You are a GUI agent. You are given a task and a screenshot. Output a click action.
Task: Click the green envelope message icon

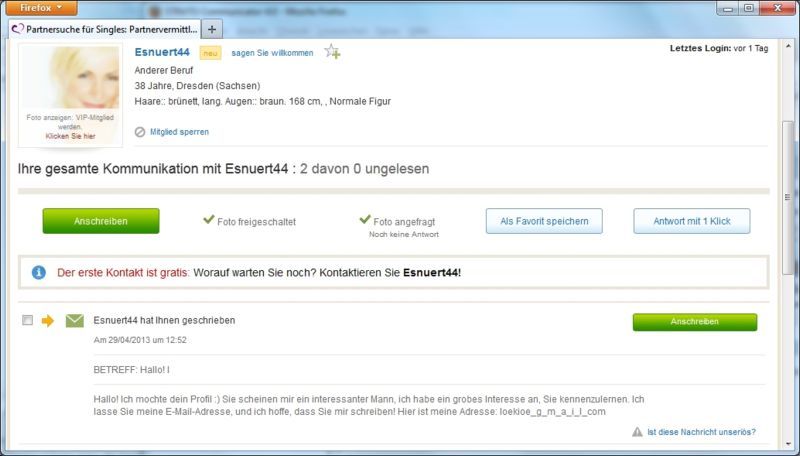74,321
